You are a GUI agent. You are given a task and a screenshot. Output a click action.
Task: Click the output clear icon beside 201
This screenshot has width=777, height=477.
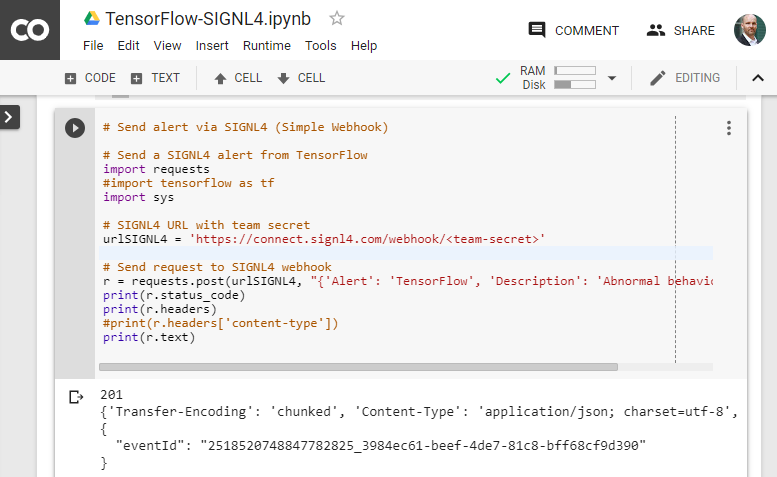76,397
